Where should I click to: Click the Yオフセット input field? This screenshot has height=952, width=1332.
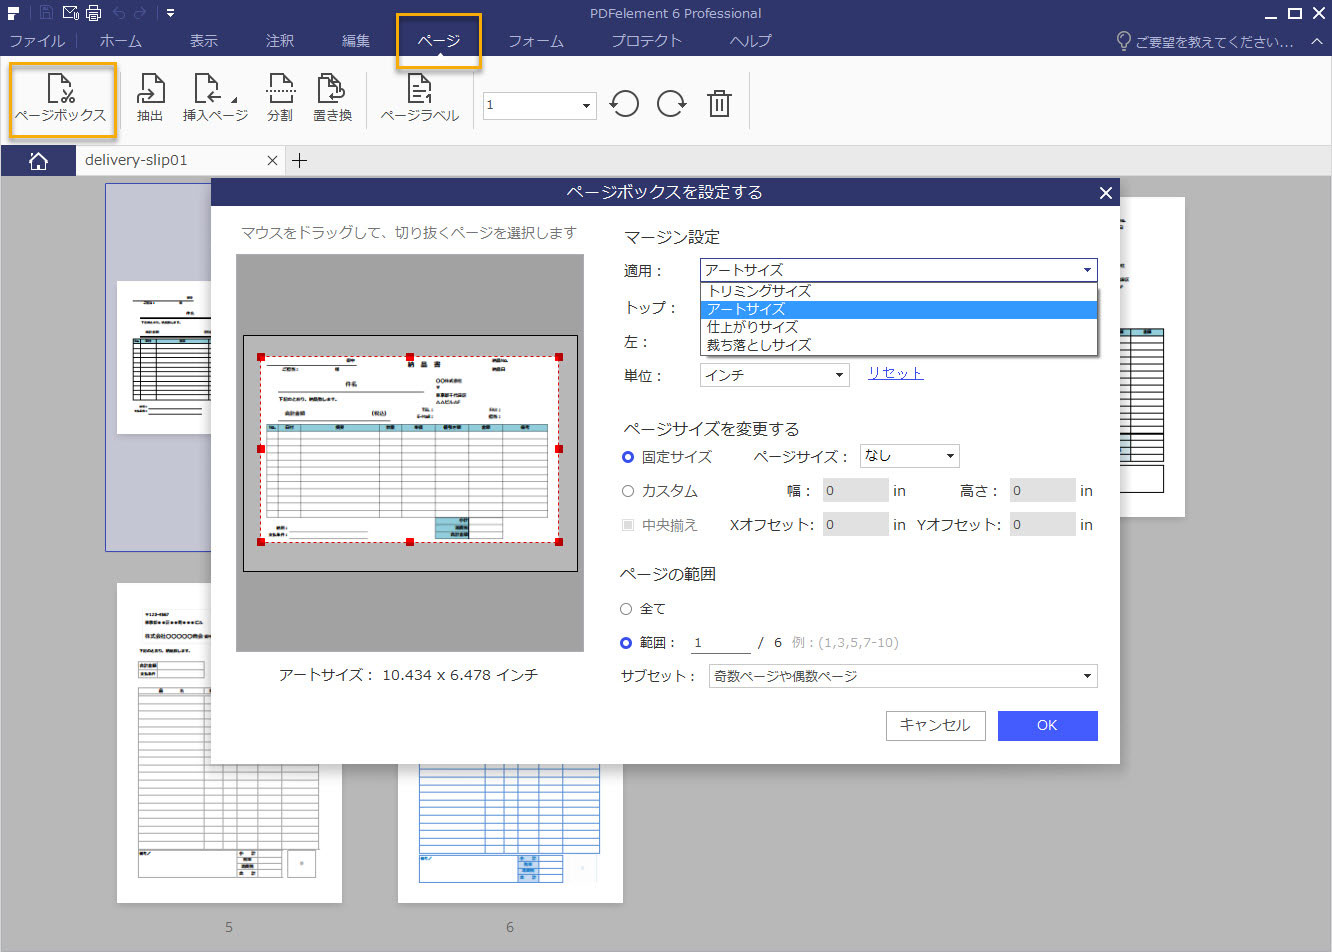pyautogui.click(x=1042, y=525)
